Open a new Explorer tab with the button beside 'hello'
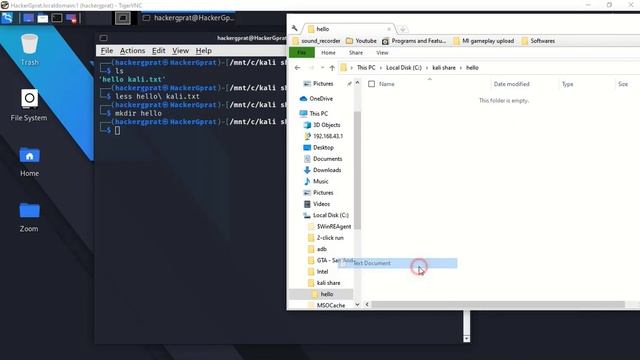 click(x=402, y=29)
